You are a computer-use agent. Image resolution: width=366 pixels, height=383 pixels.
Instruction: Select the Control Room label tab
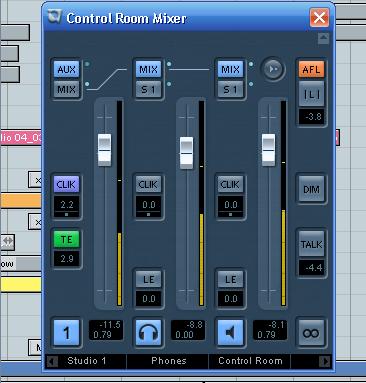(250, 361)
